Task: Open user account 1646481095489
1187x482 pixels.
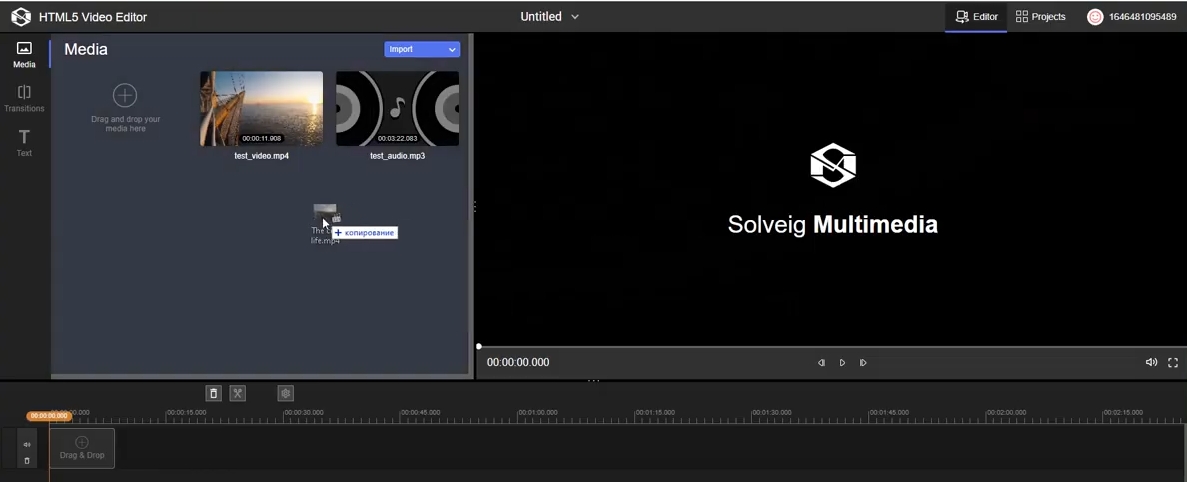Action: pos(1132,17)
